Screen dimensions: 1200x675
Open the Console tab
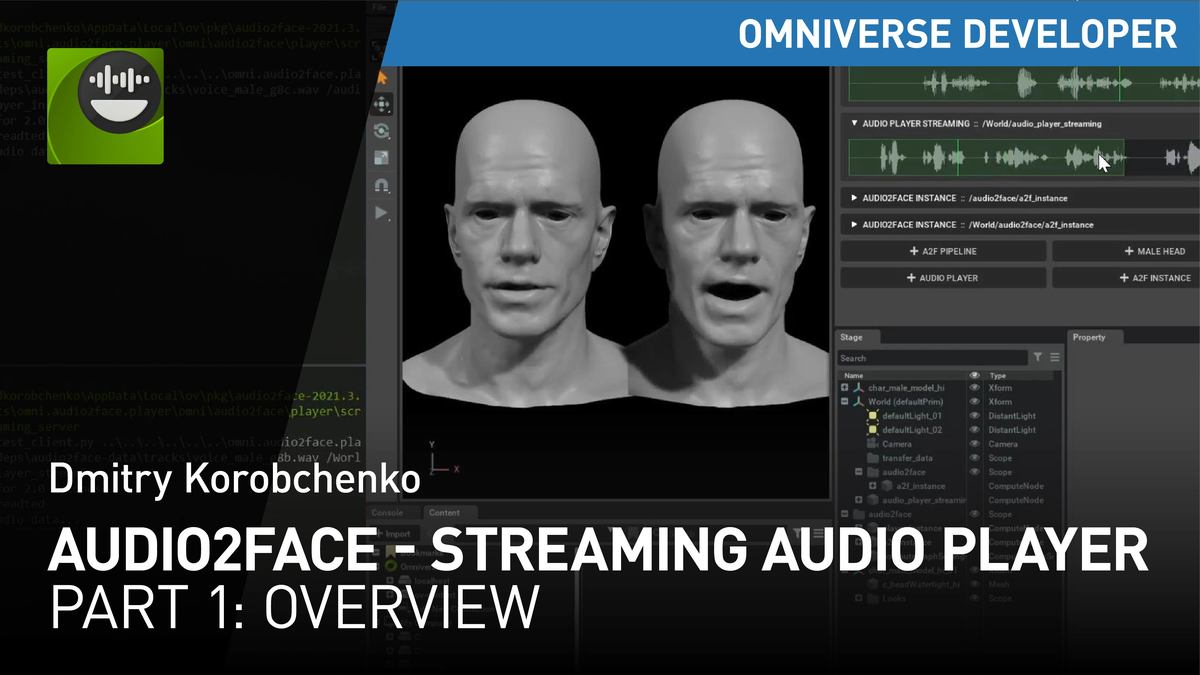tap(387, 513)
